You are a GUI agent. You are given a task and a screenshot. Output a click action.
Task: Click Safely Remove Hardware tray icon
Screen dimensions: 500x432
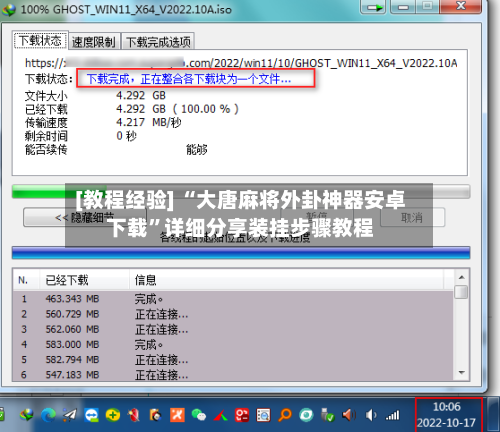328,415
